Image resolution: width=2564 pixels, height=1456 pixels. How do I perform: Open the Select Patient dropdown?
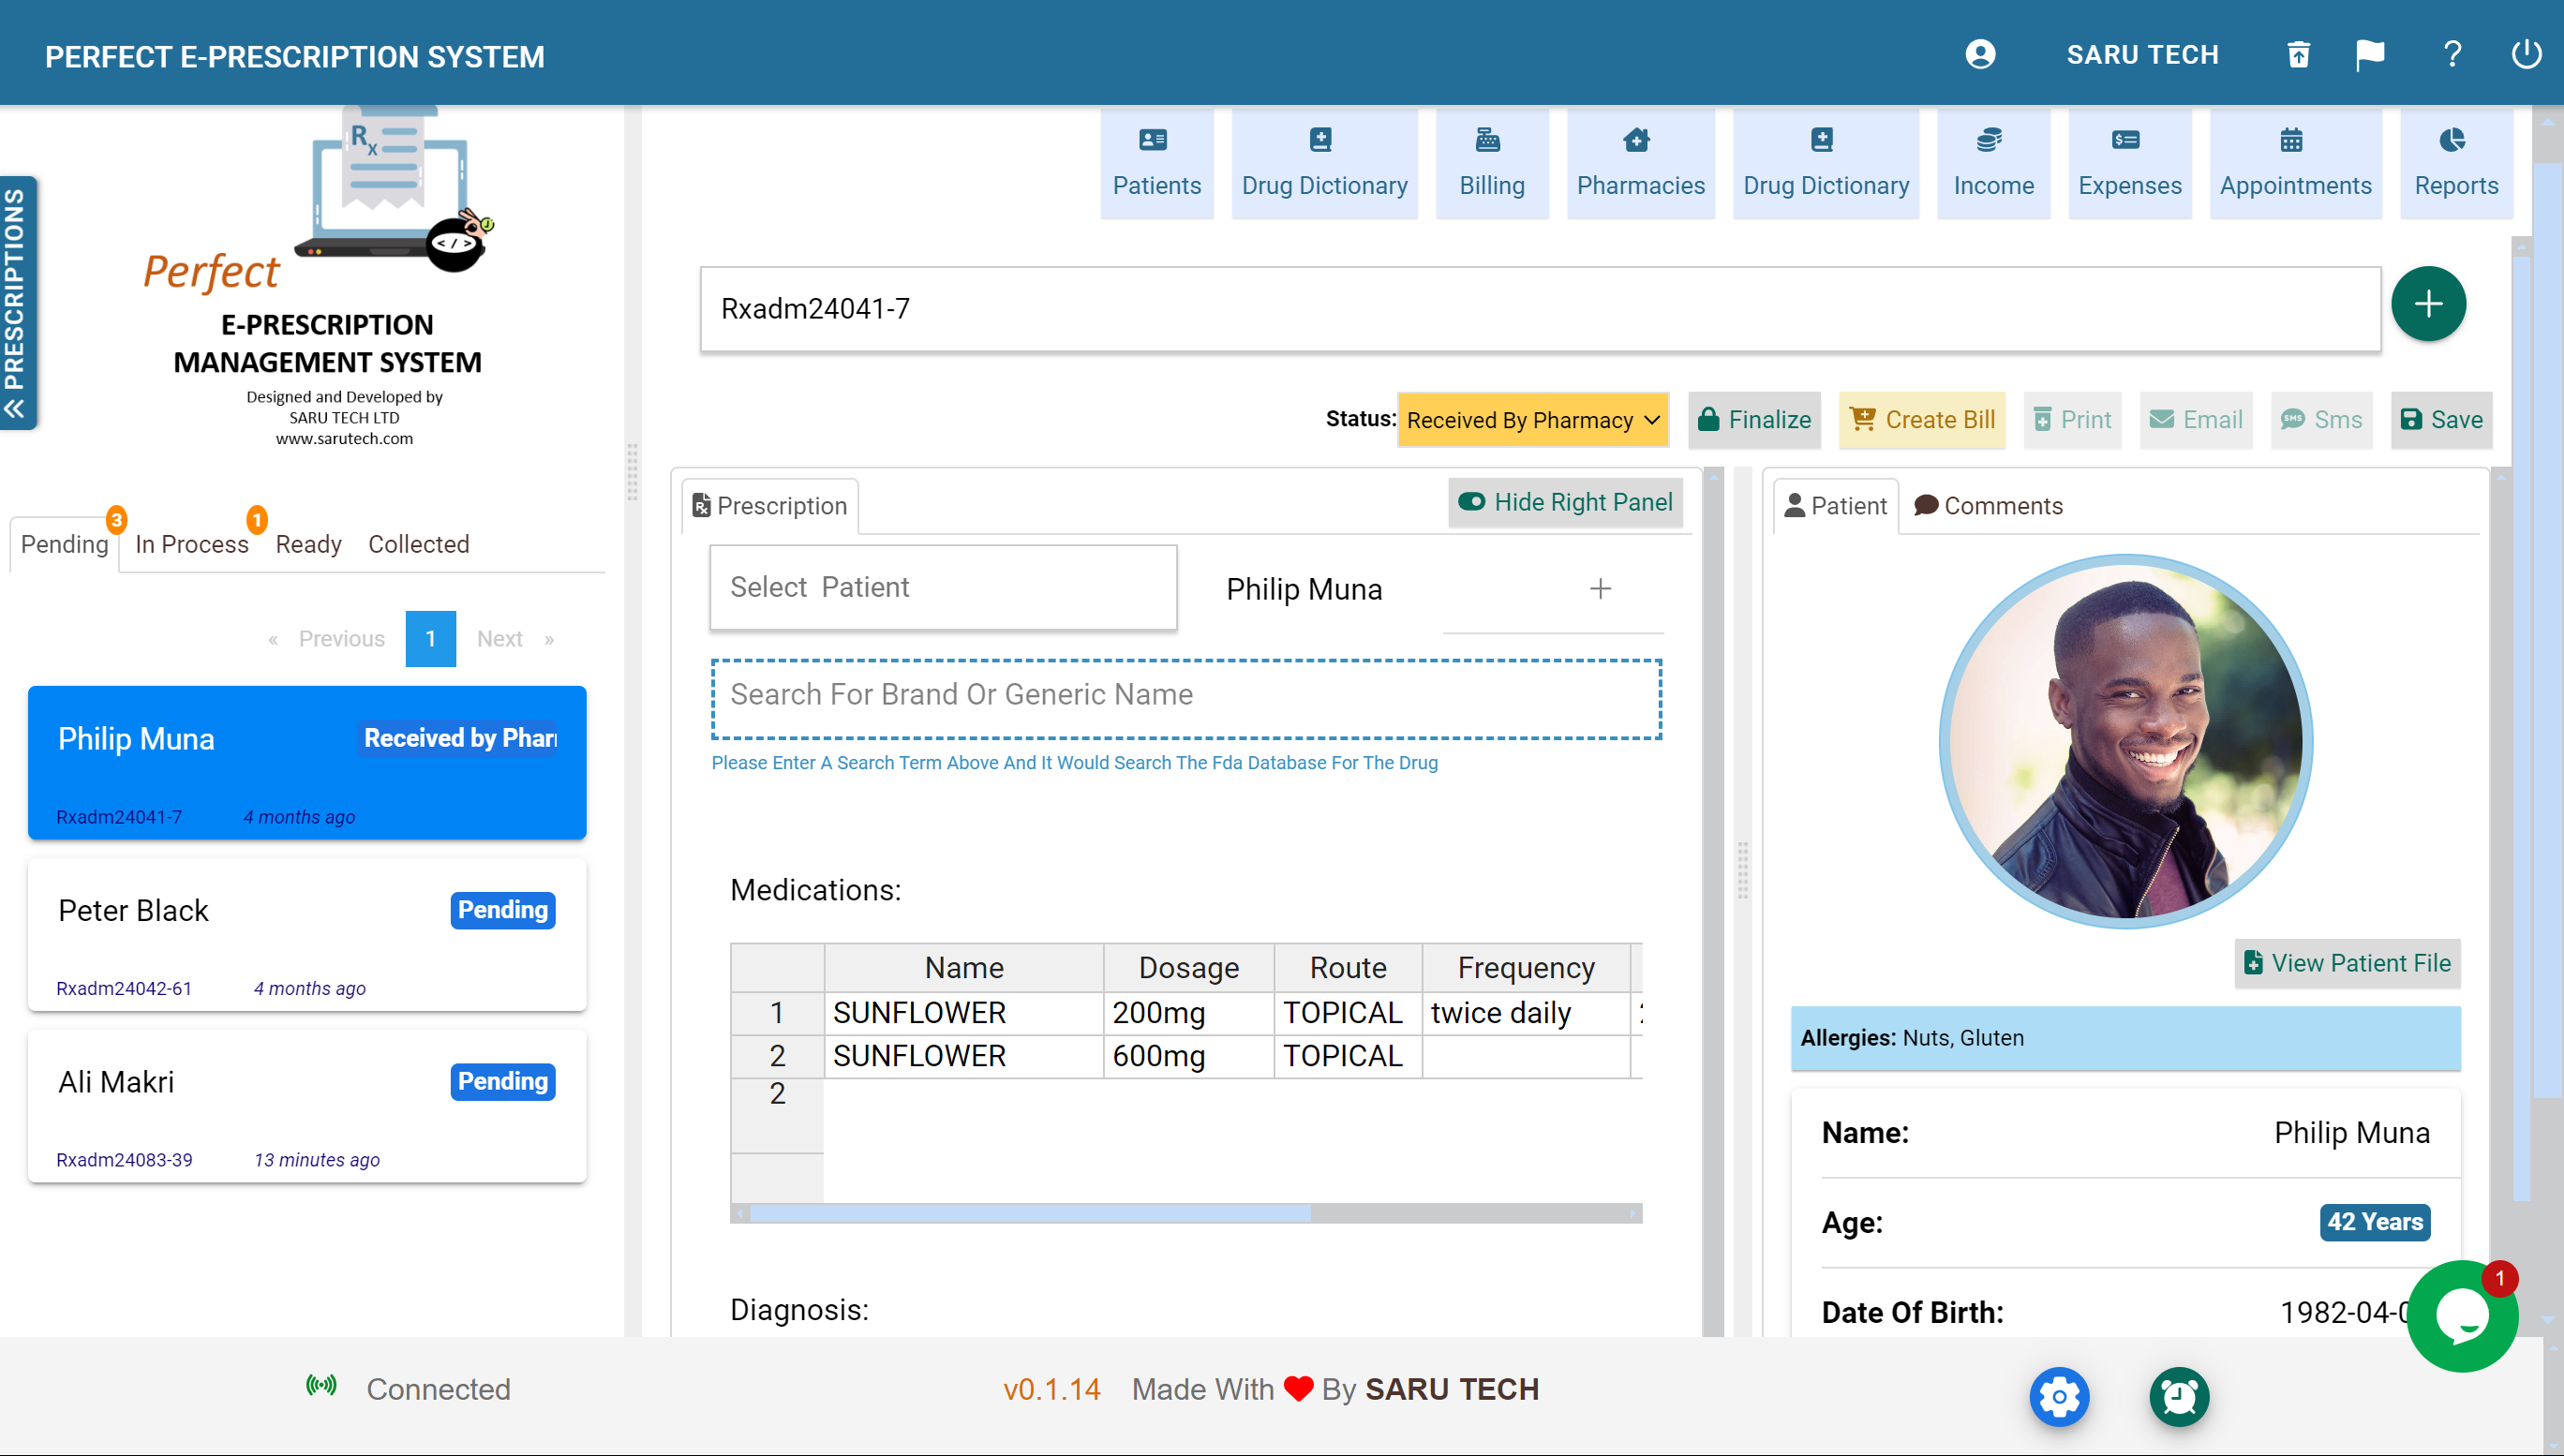(942, 587)
